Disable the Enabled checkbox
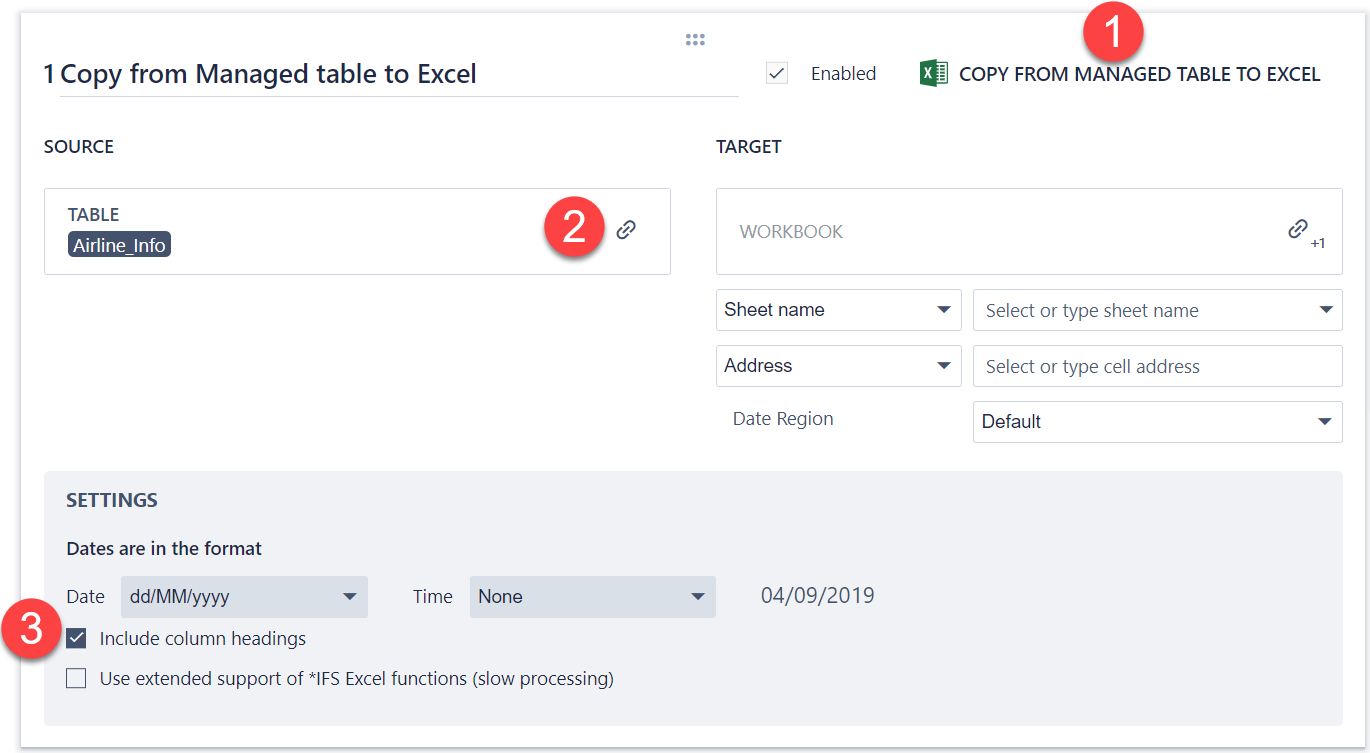 coord(777,72)
